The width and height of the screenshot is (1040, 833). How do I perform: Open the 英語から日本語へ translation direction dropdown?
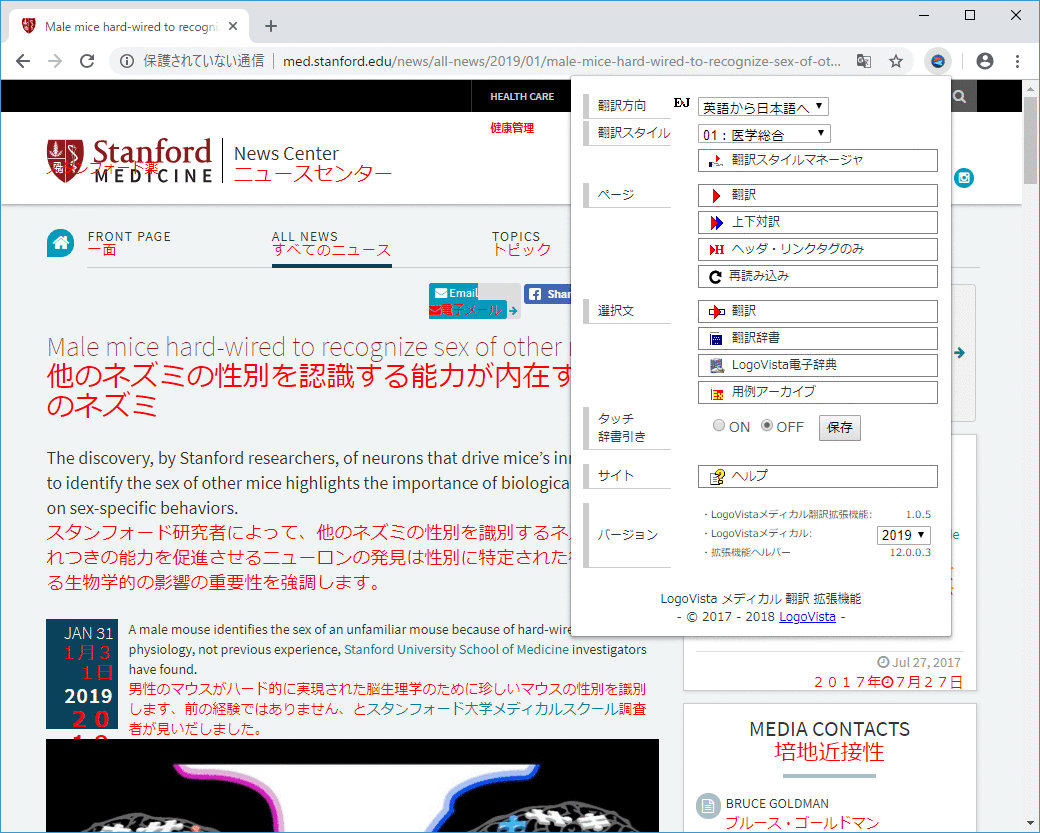[763, 107]
